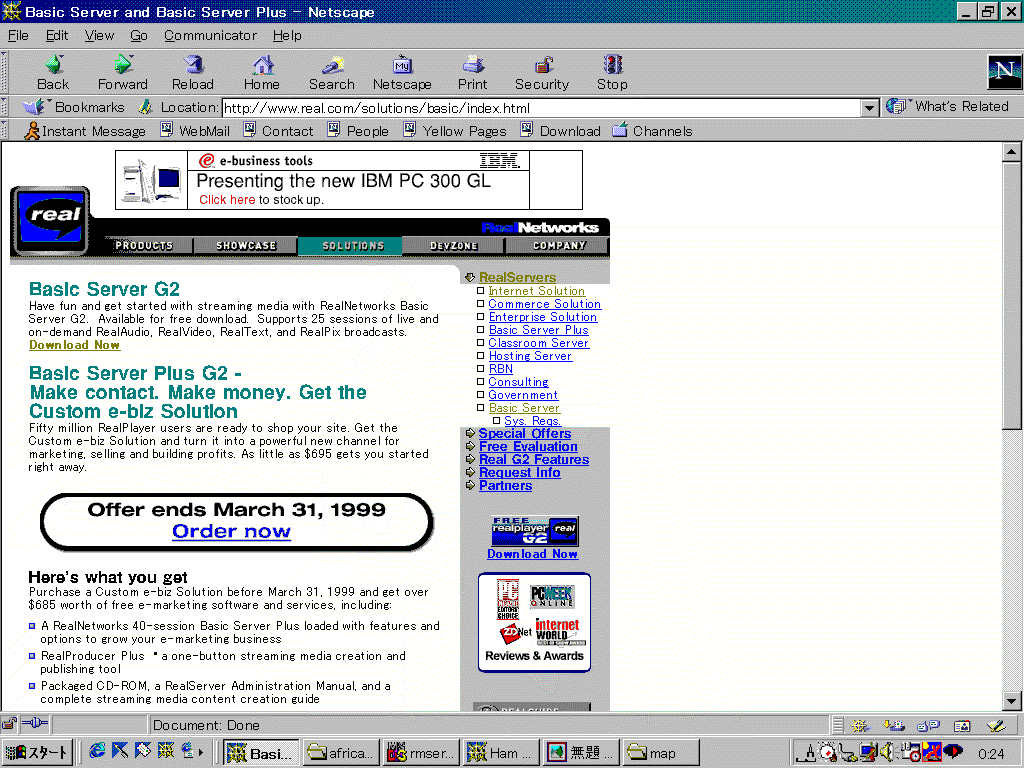The image size is (1024, 768).
Task: Click into the Location URL field
Action: [x=541, y=108]
